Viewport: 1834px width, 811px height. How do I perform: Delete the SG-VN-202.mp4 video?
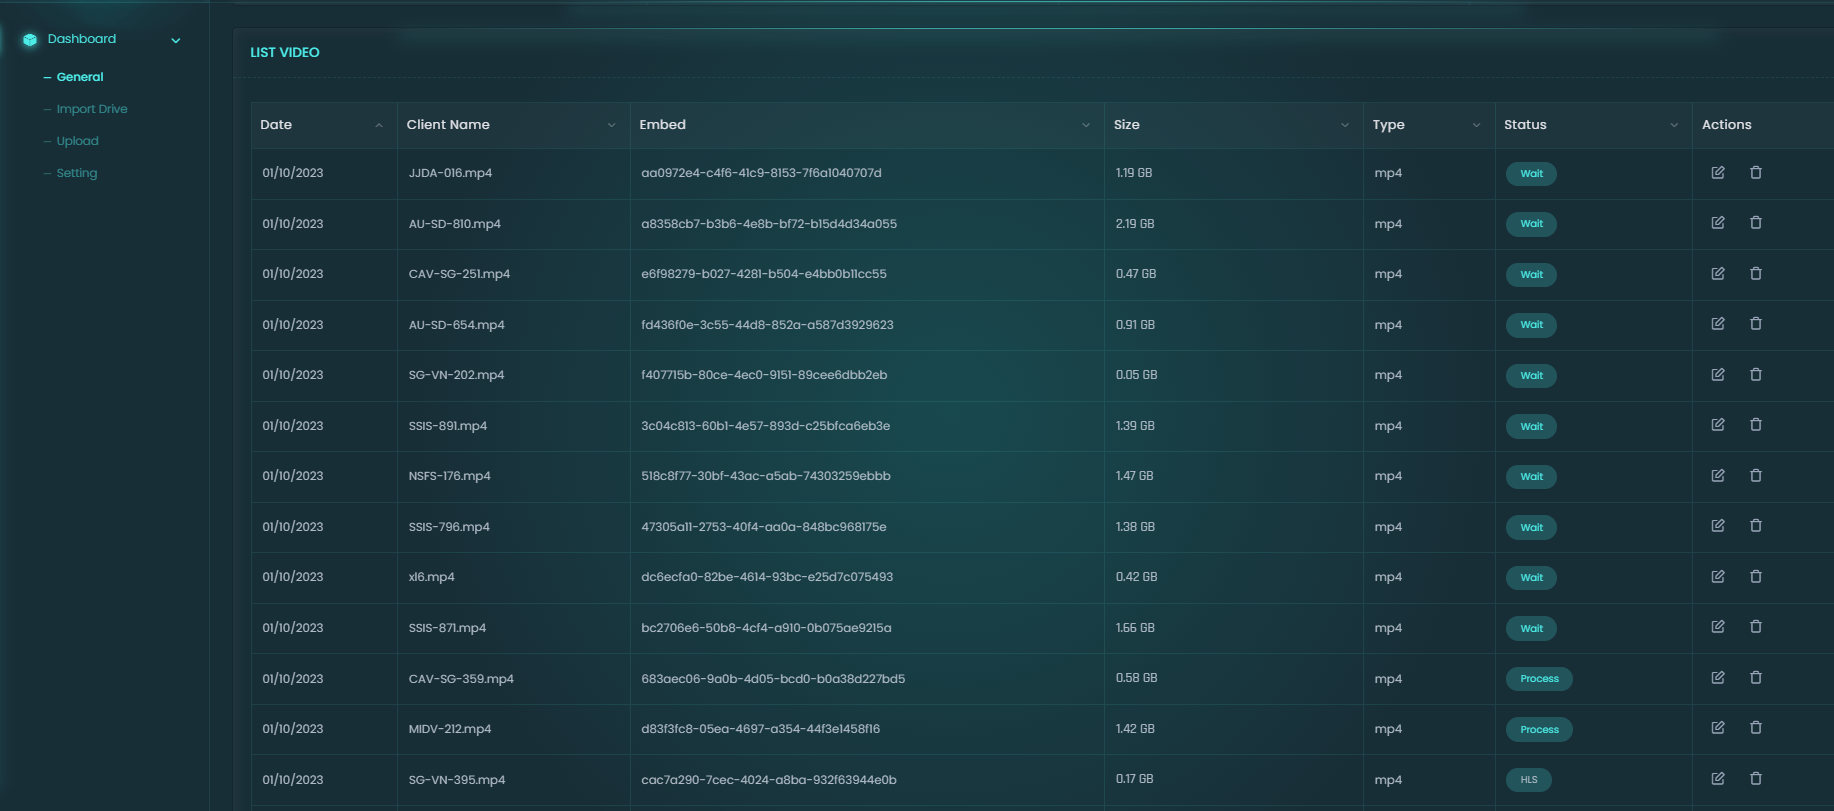[x=1756, y=375]
